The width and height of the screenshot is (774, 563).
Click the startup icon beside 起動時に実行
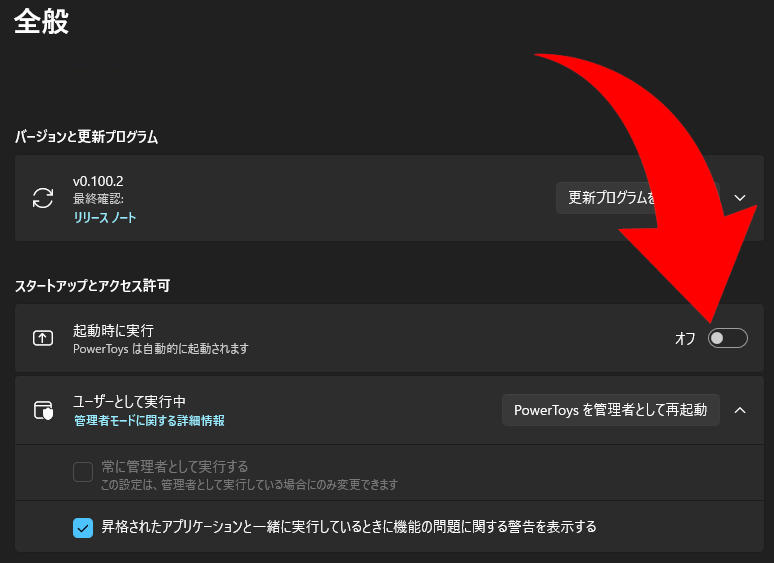pyautogui.click(x=43, y=338)
